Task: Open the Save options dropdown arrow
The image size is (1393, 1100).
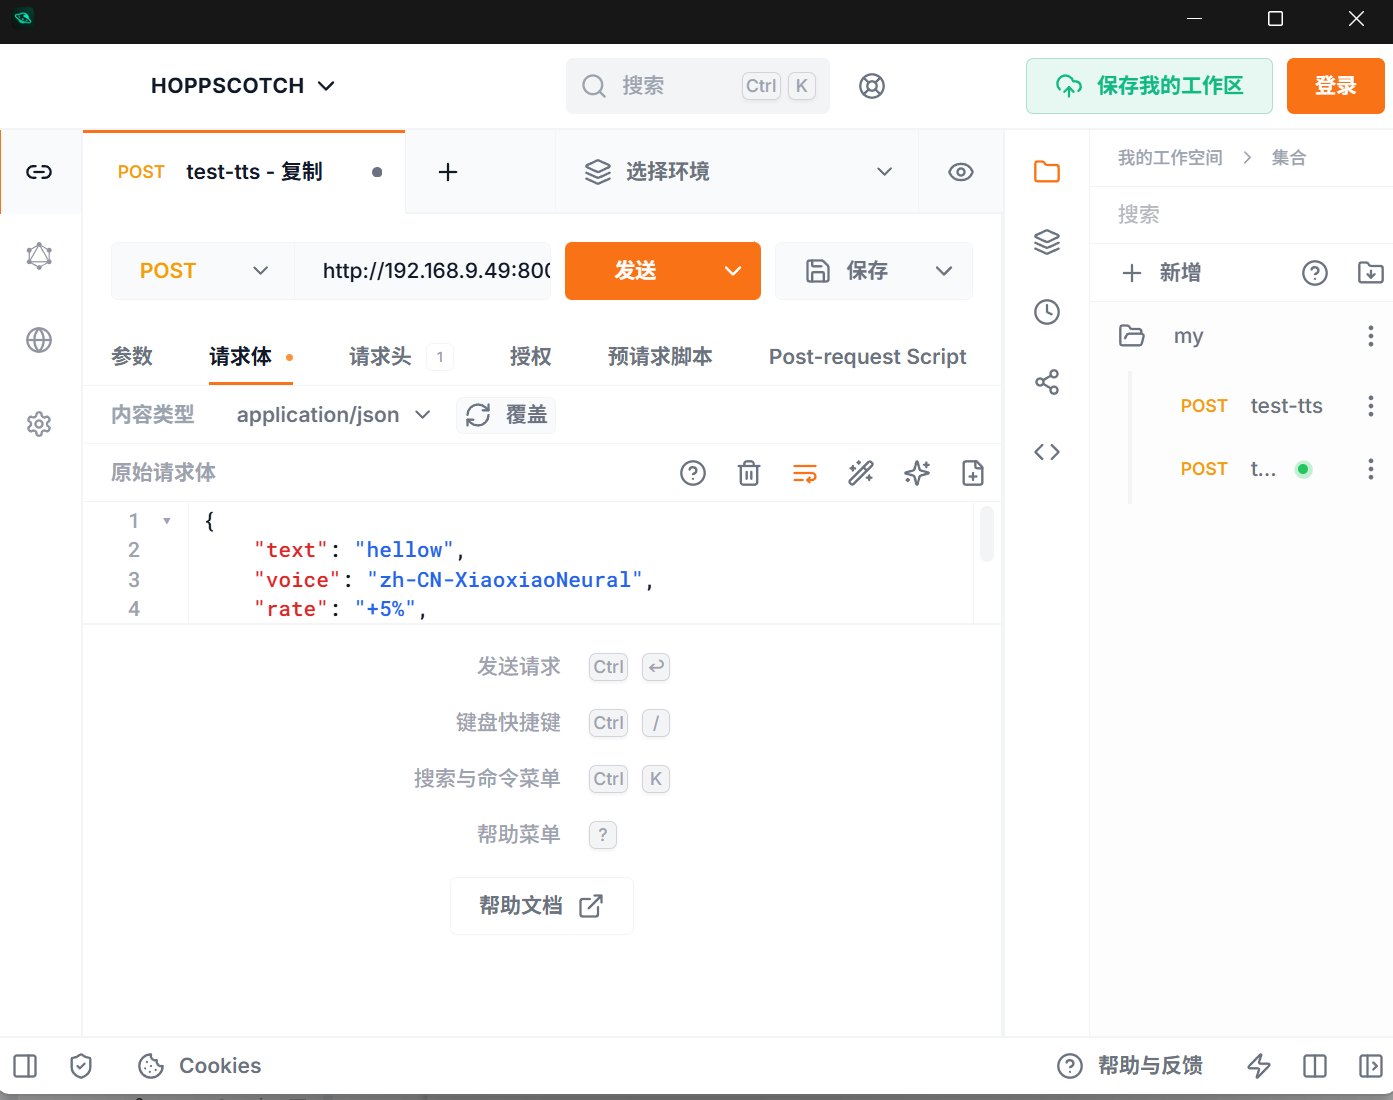Action: pyautogui.click(x=944, y=271)
